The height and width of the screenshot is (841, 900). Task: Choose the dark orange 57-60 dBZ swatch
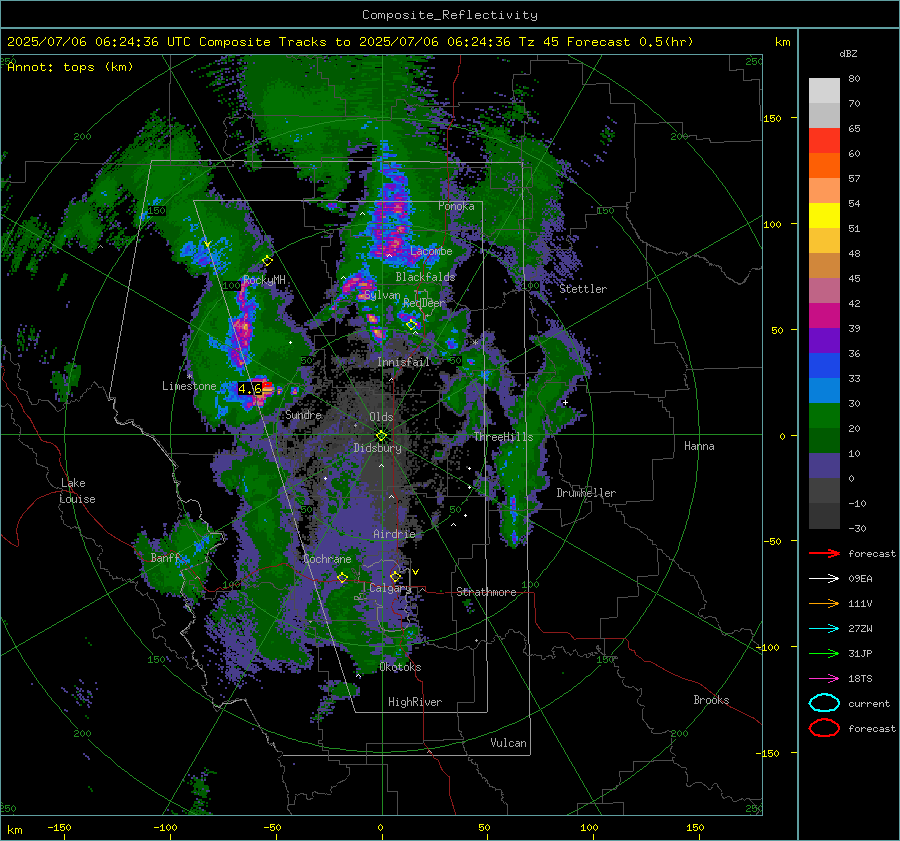[824, 166]
